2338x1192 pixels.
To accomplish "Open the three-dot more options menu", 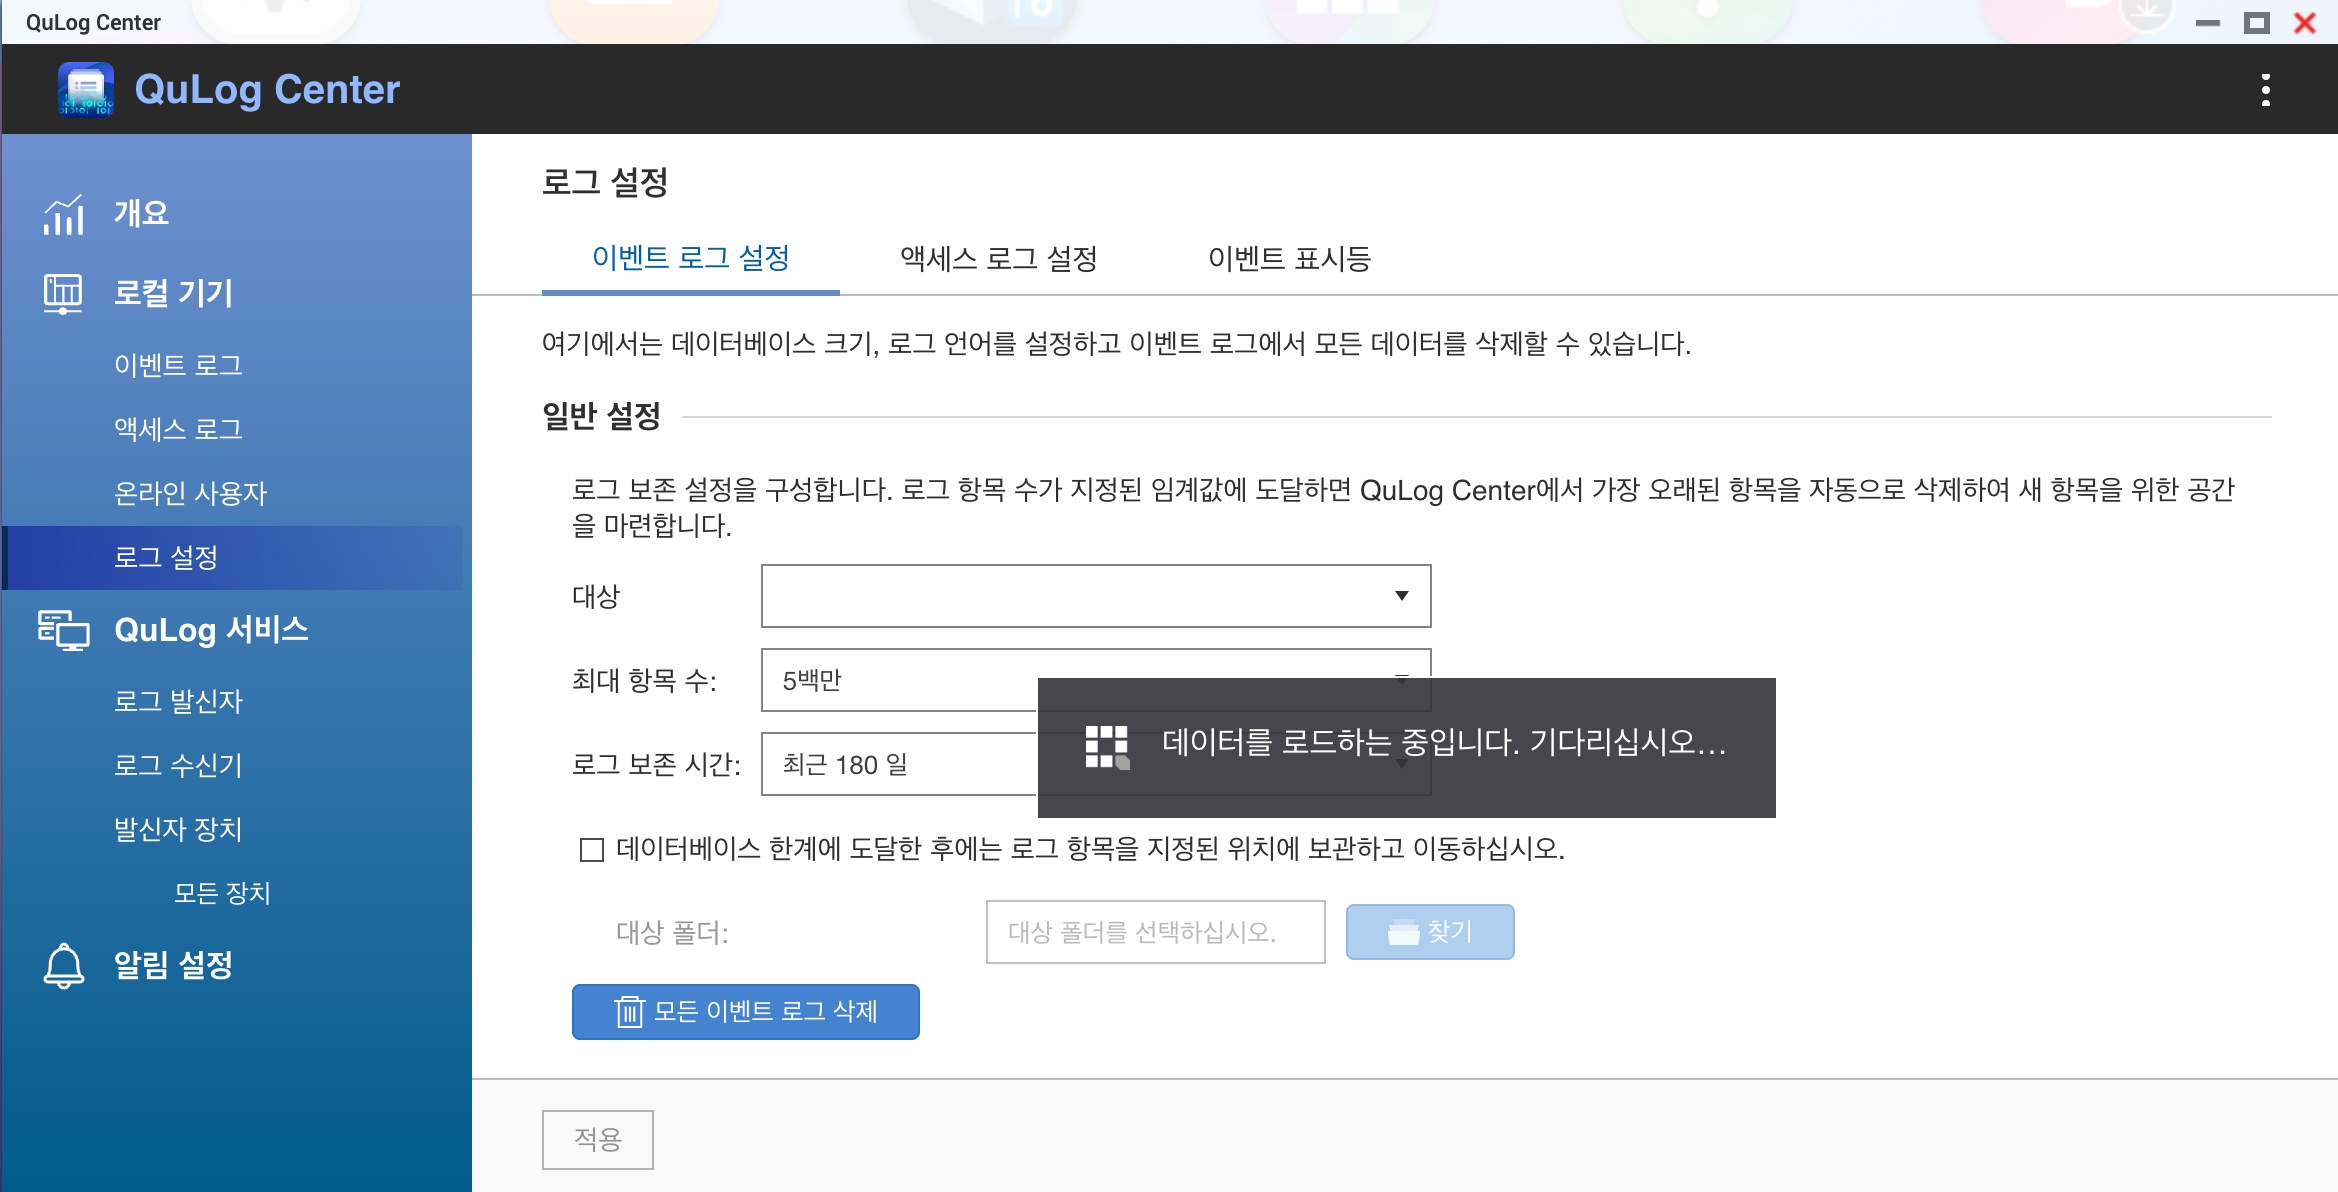I will (2265, 90).
